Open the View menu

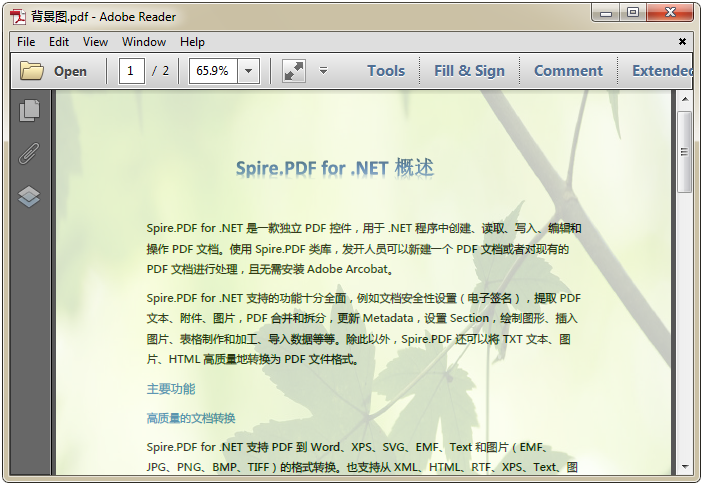pos(95,42)
